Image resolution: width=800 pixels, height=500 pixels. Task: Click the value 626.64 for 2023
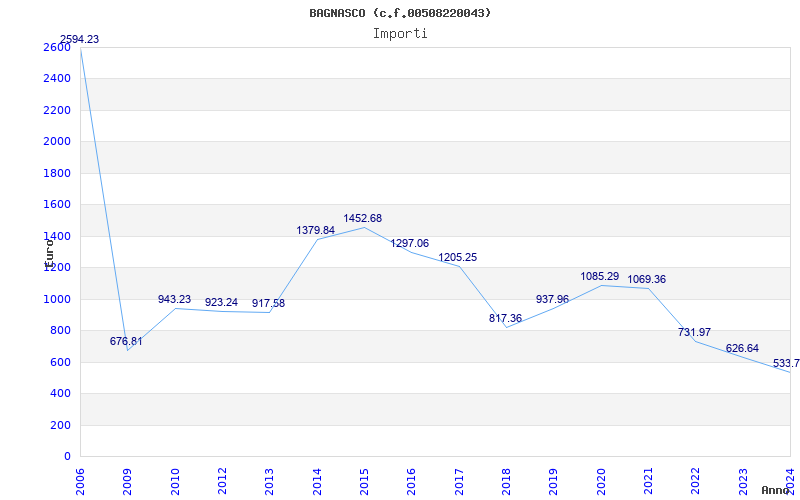pos(742,348)
